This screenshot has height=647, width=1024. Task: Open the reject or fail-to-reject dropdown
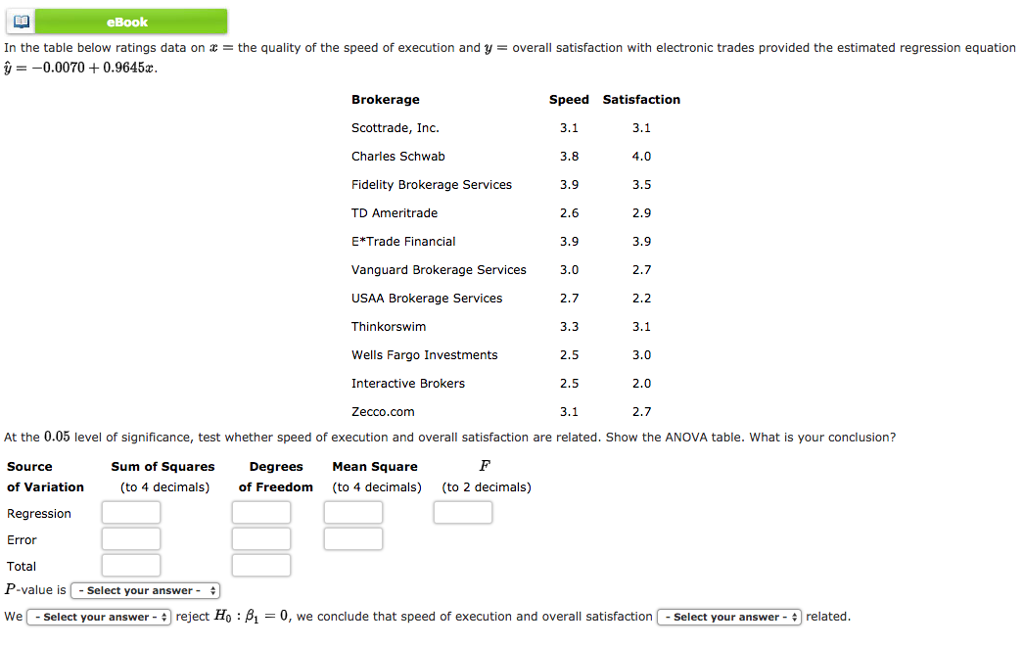97,617
